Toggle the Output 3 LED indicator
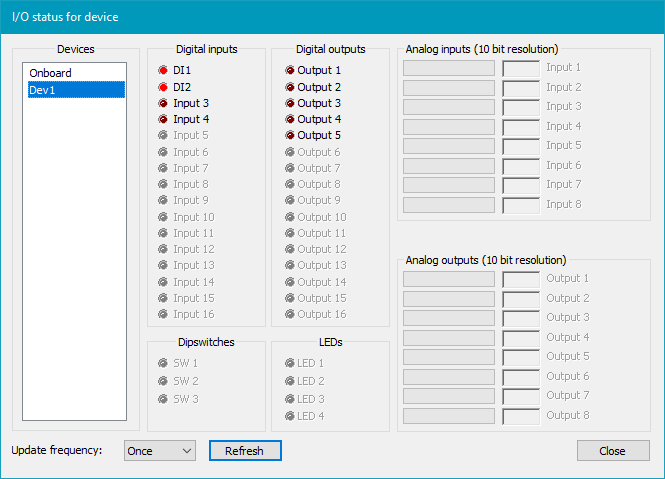The width and height of the screenshot is (665, 479). (x=290, y=103)
